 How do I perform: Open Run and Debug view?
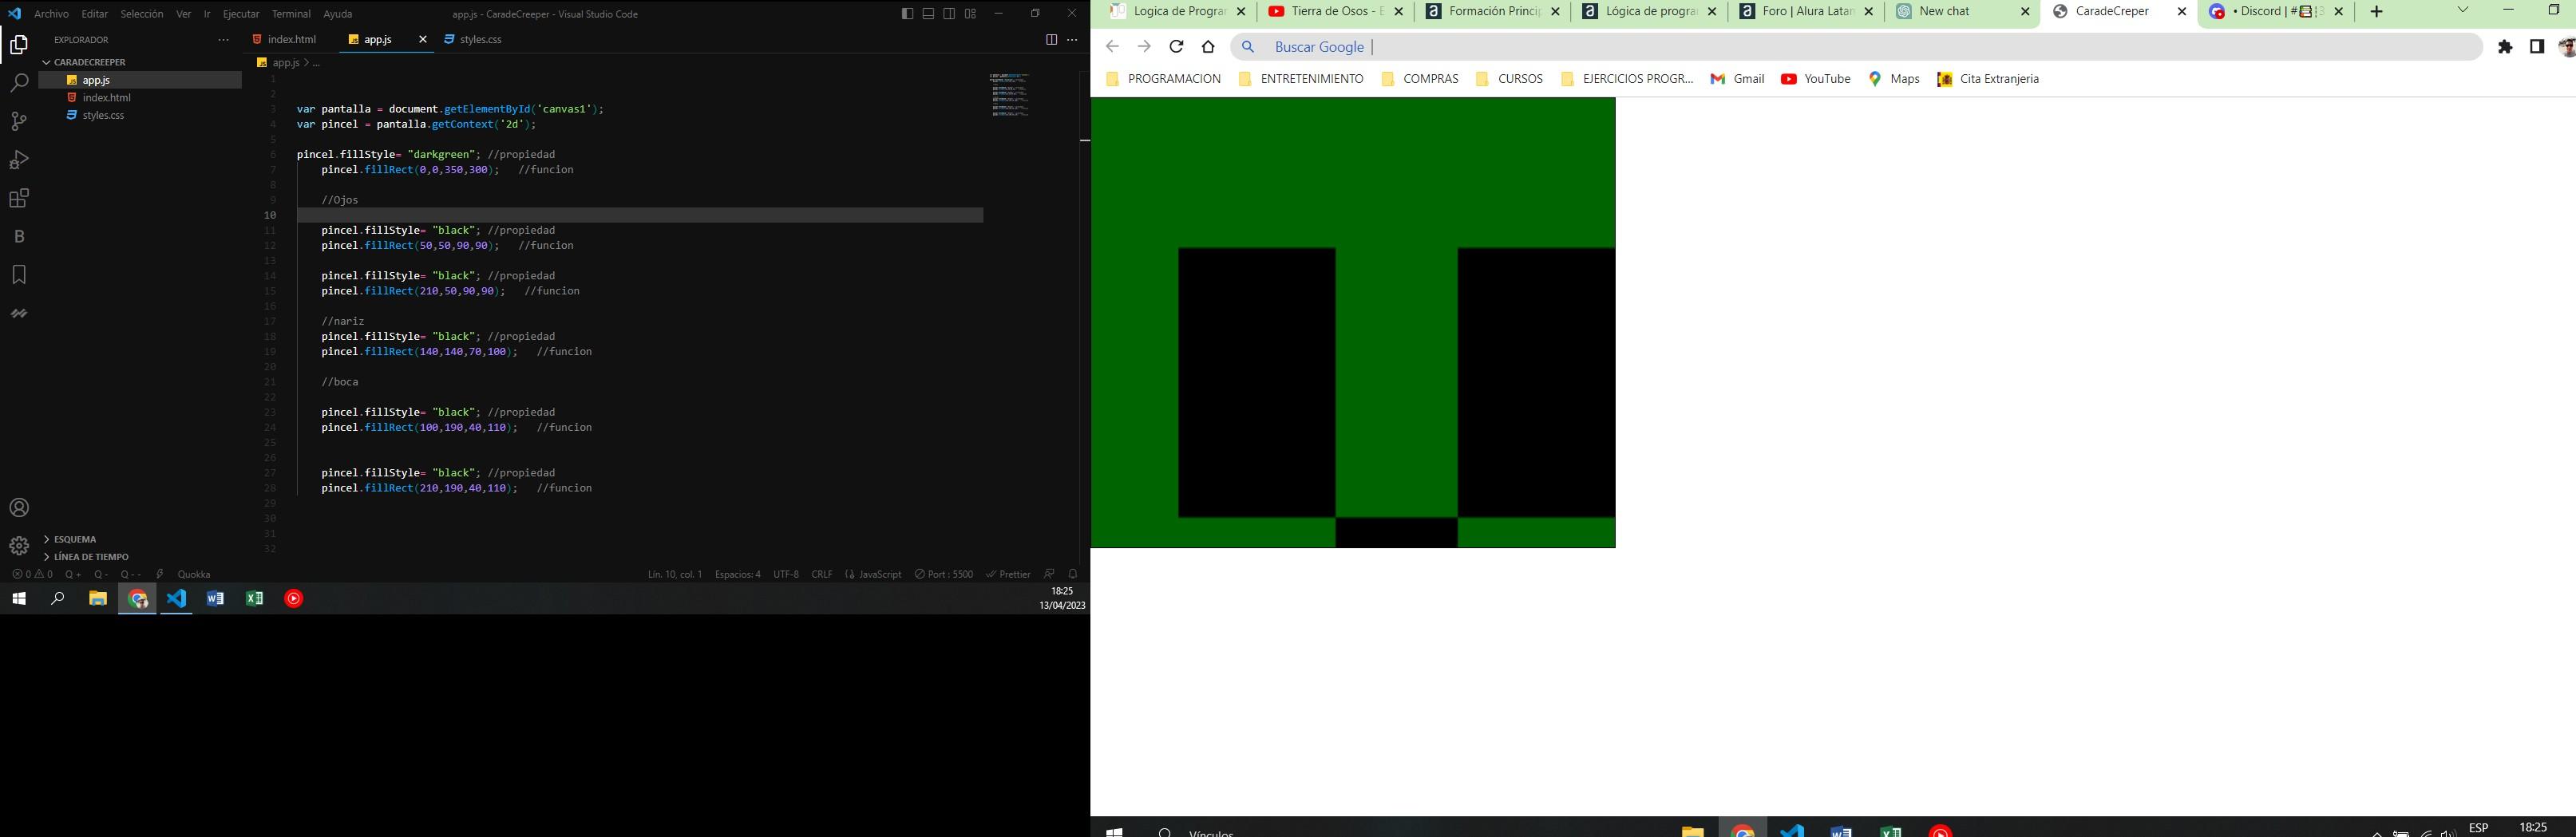click(x=19, y=160)
